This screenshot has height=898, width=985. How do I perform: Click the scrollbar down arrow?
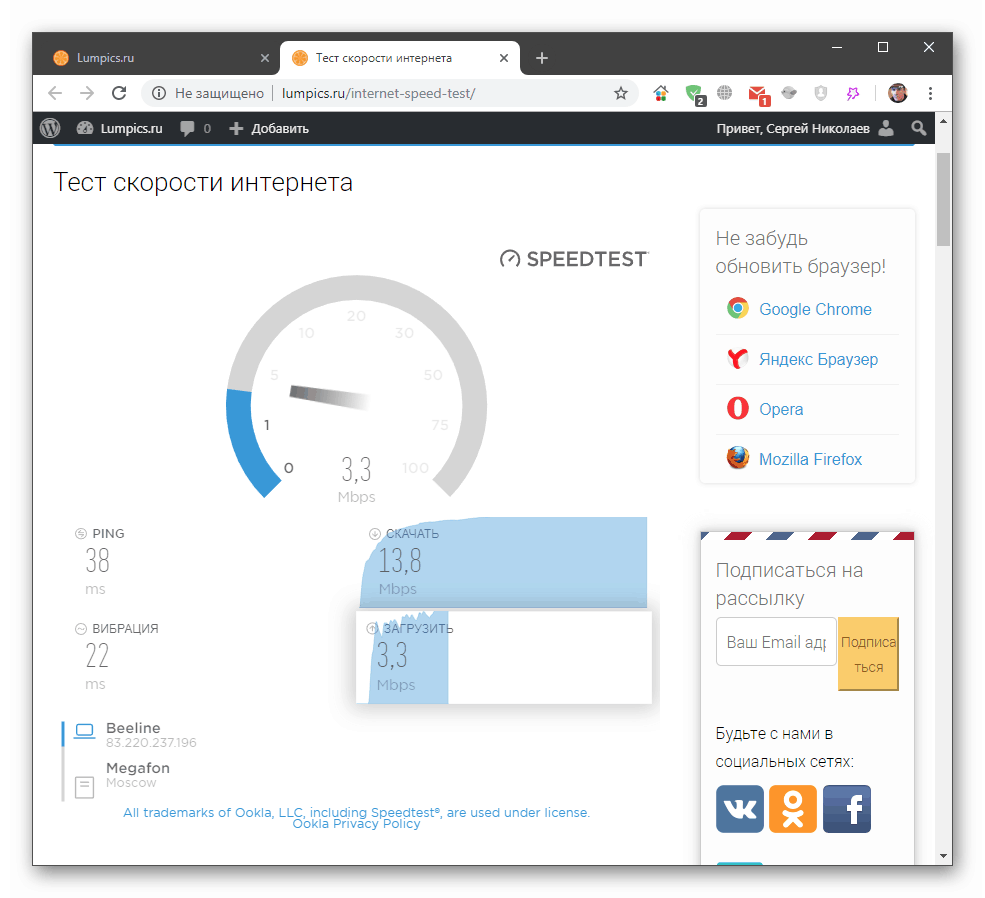pyautogui.click(x=943, y=856)
